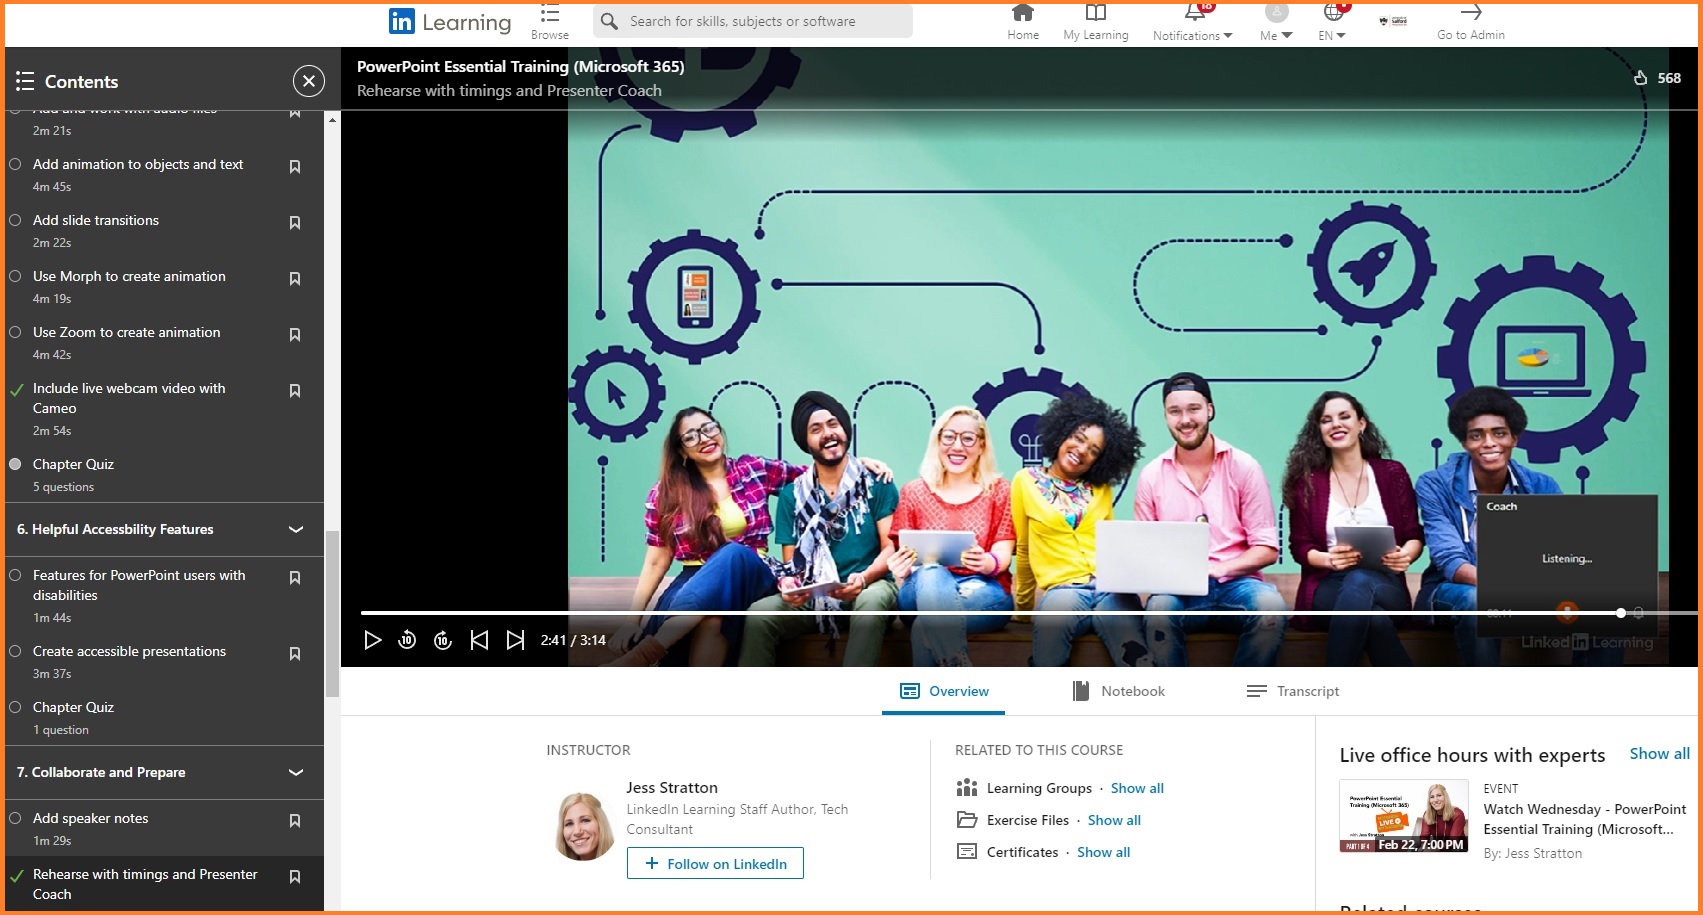Close the Contents sidebar

tap(308, 81)
